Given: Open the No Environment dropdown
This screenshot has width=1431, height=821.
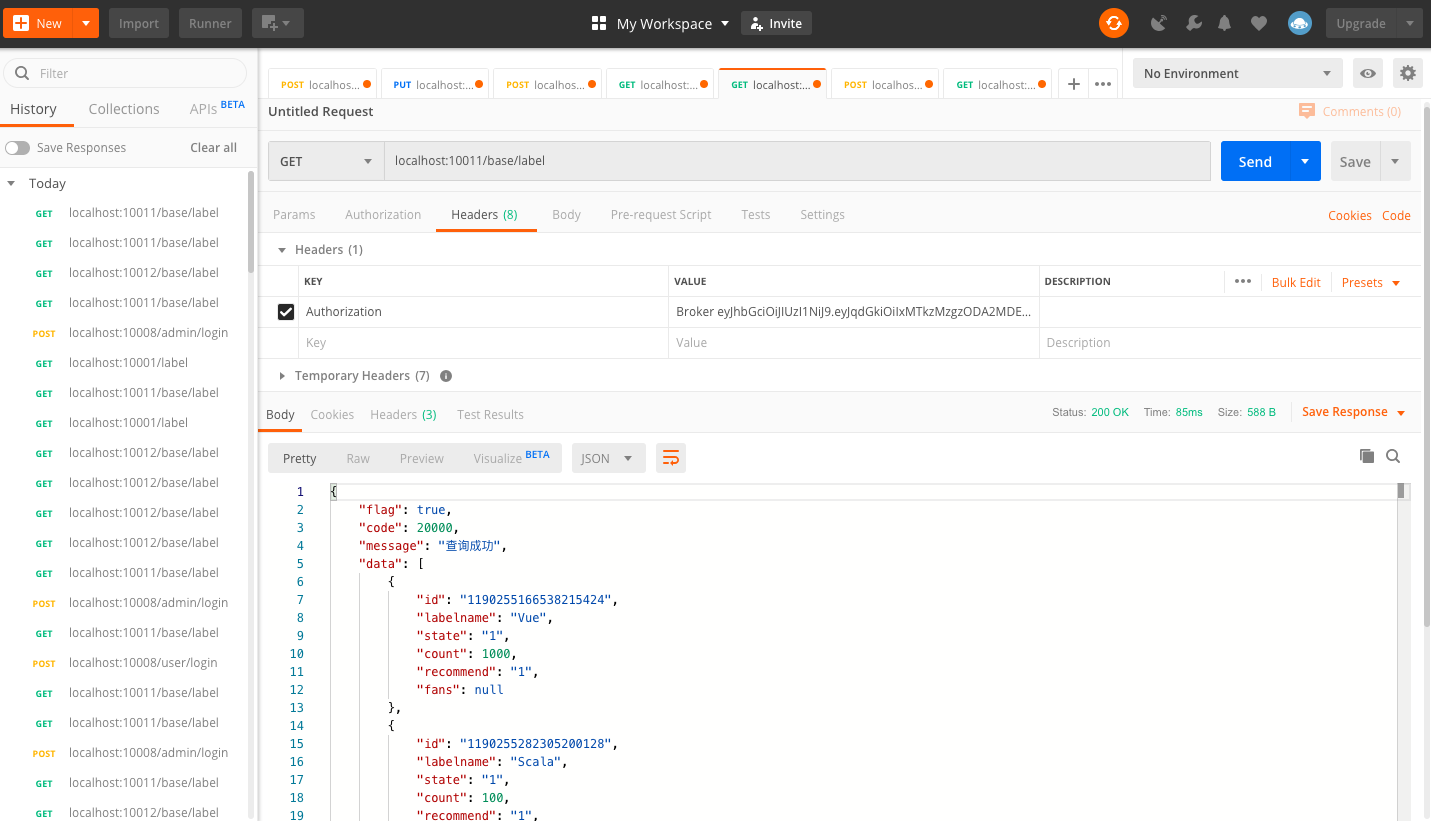Looking at the screenshot, I should click(x=1238, y=73).
